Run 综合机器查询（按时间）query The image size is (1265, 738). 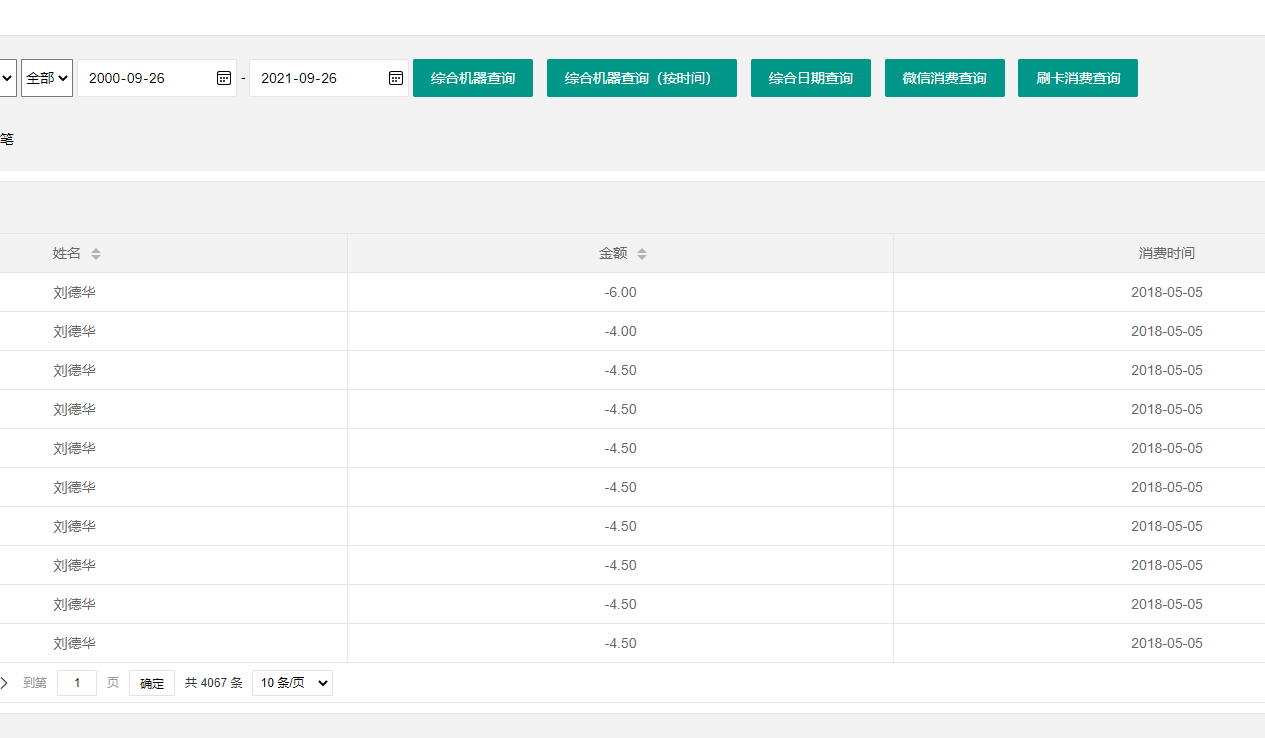pos(641,78)
